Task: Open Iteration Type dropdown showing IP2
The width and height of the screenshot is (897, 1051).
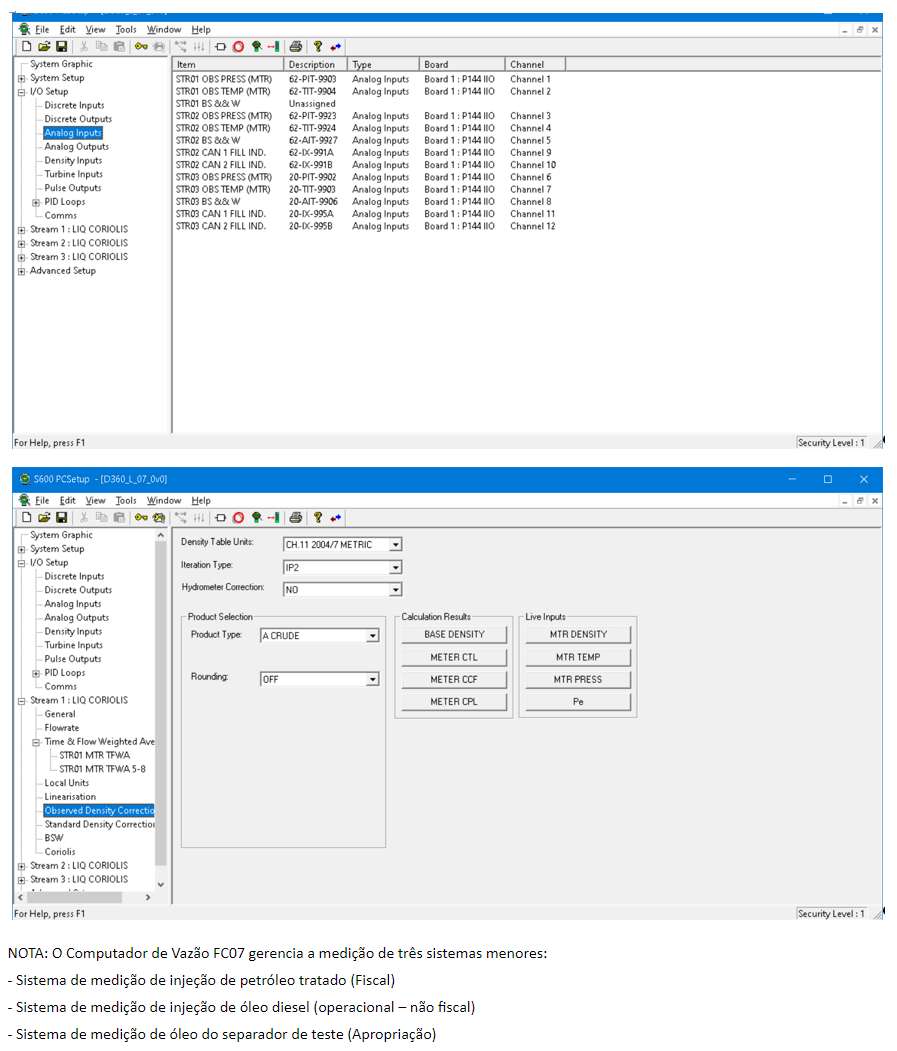Action: [x=396, y=568]
